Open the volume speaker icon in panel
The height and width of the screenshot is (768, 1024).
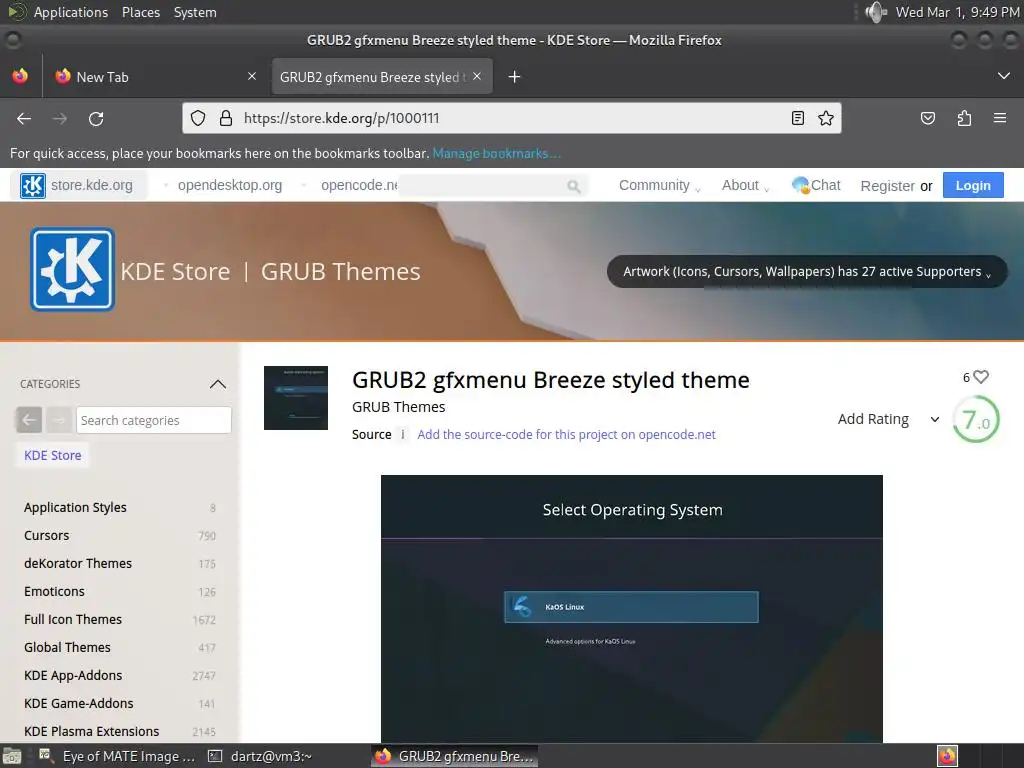pyautogui.click(x=876, y=12)
